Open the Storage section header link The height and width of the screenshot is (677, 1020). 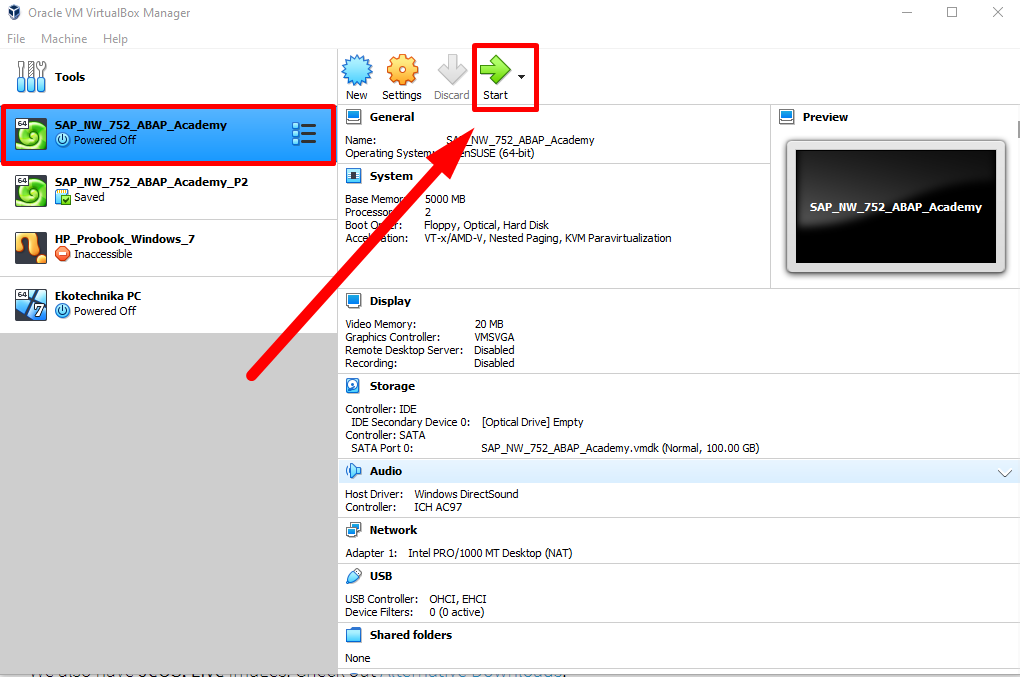(392, 386)
